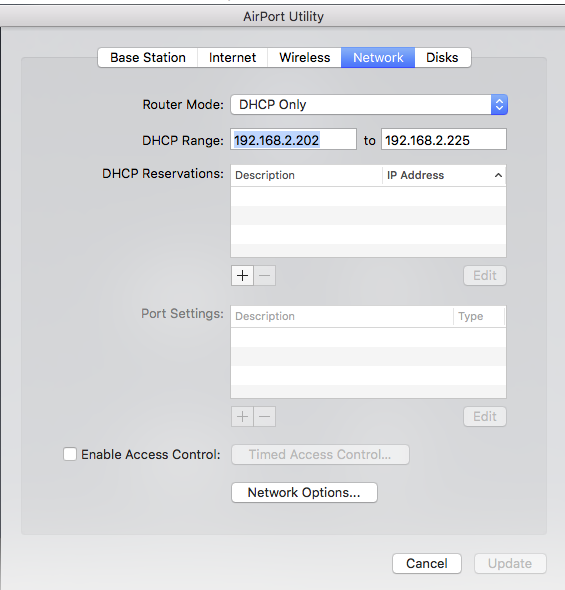Enable Access Control checkbox
This screenshot has height=590, width=565.
[x=70, y=454]
